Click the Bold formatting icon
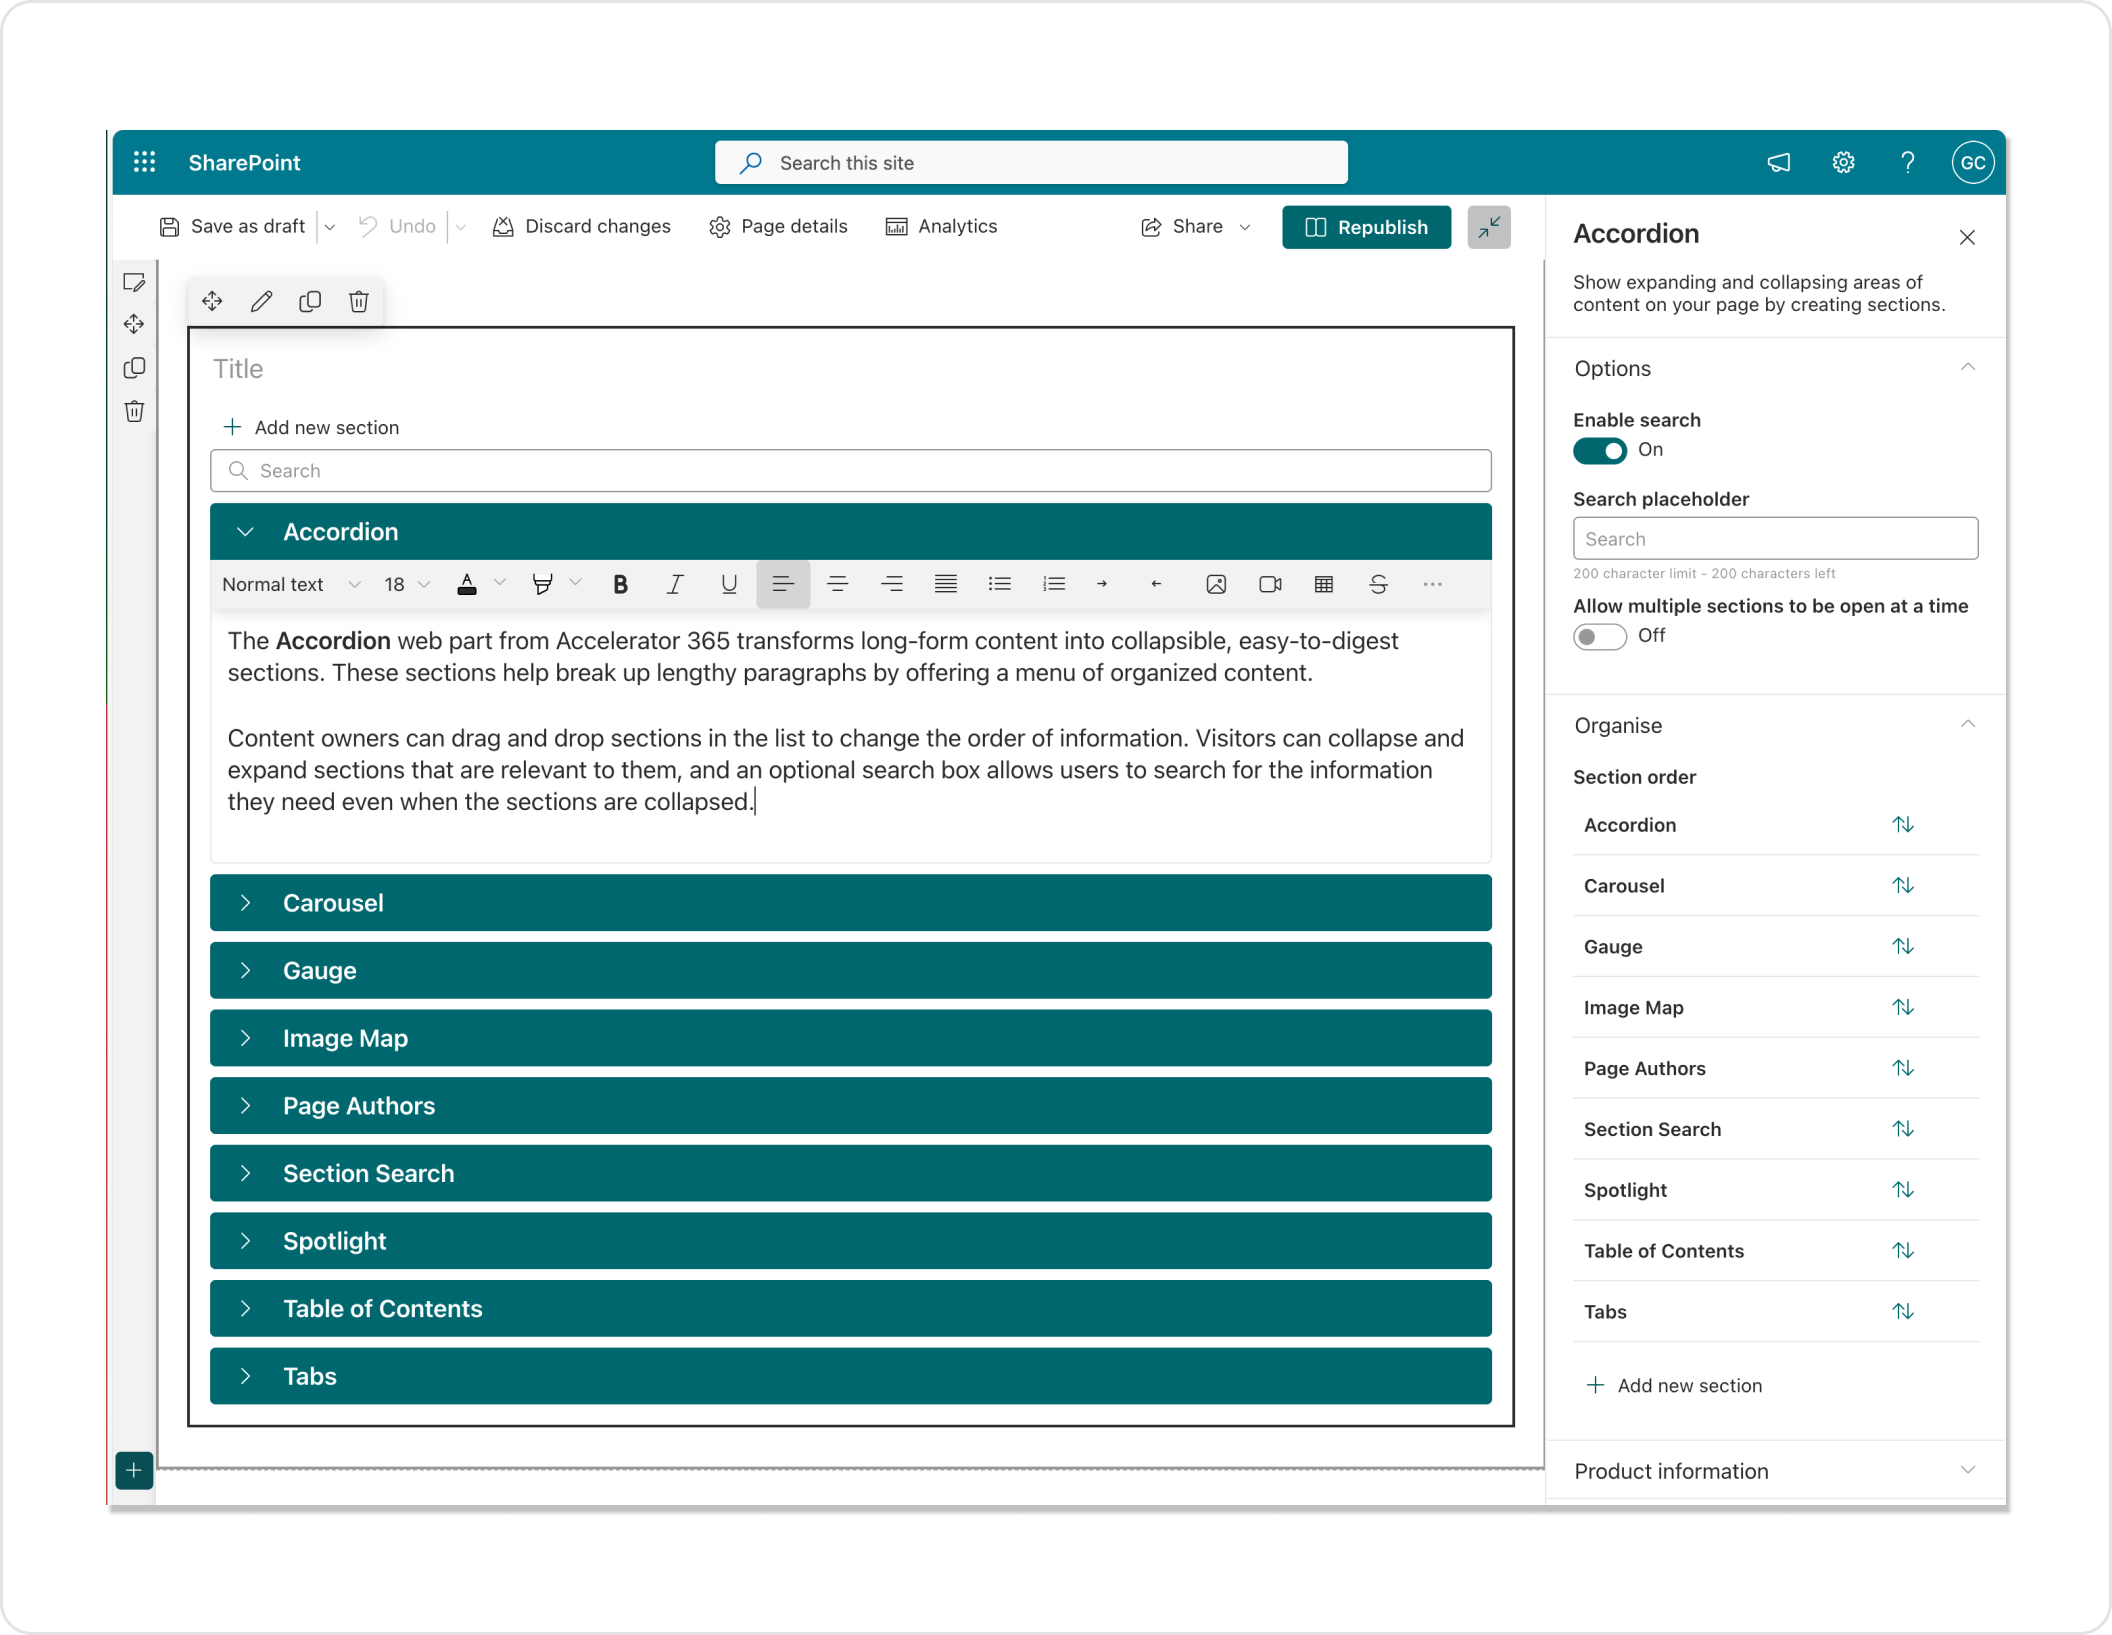 coord(620,585)
